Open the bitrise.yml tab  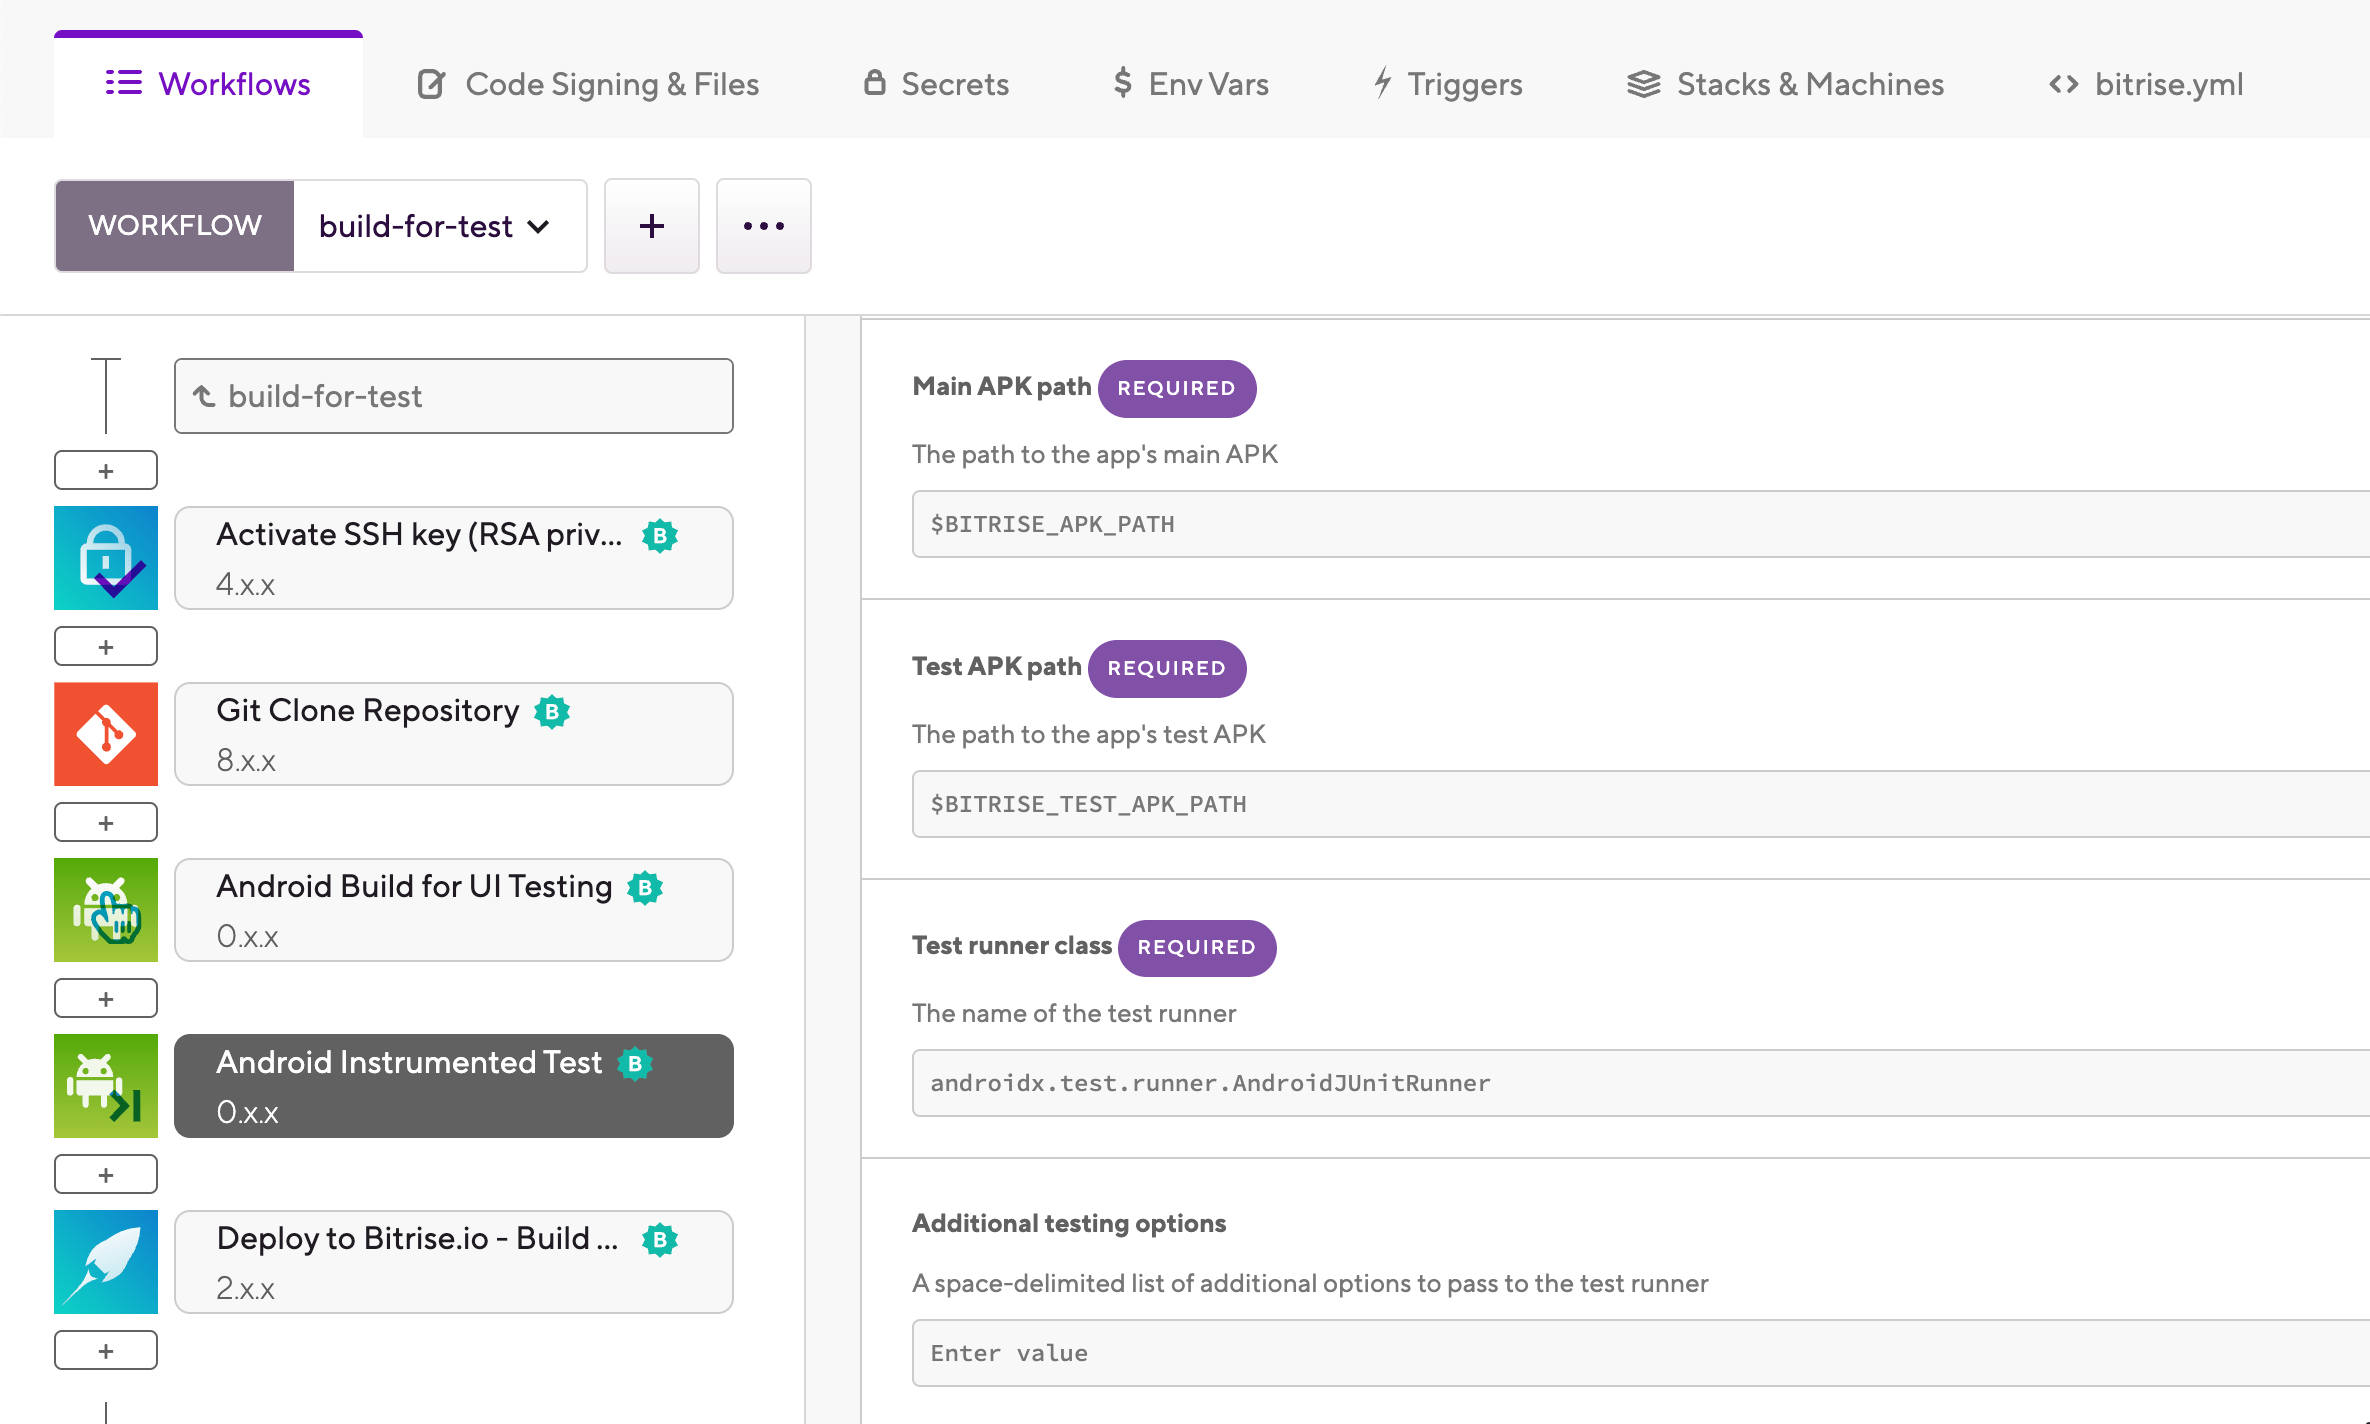(x=2145, y=84)
